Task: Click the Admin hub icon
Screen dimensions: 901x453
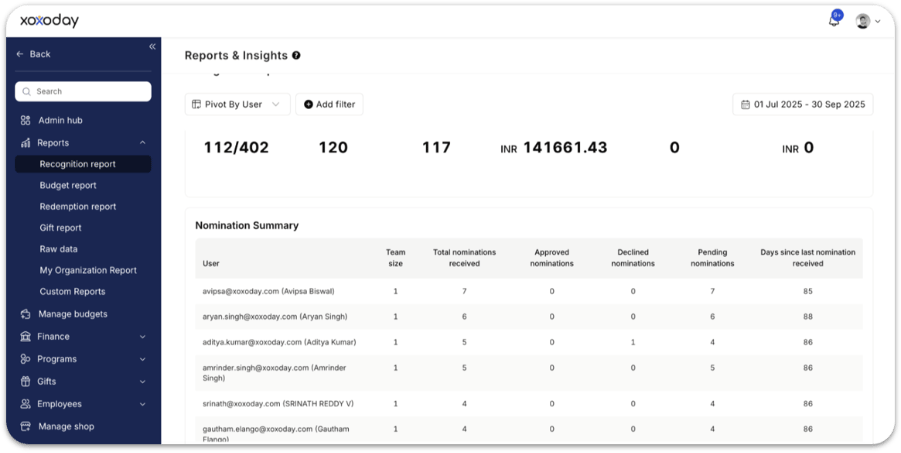Action: tap(25, 120)
